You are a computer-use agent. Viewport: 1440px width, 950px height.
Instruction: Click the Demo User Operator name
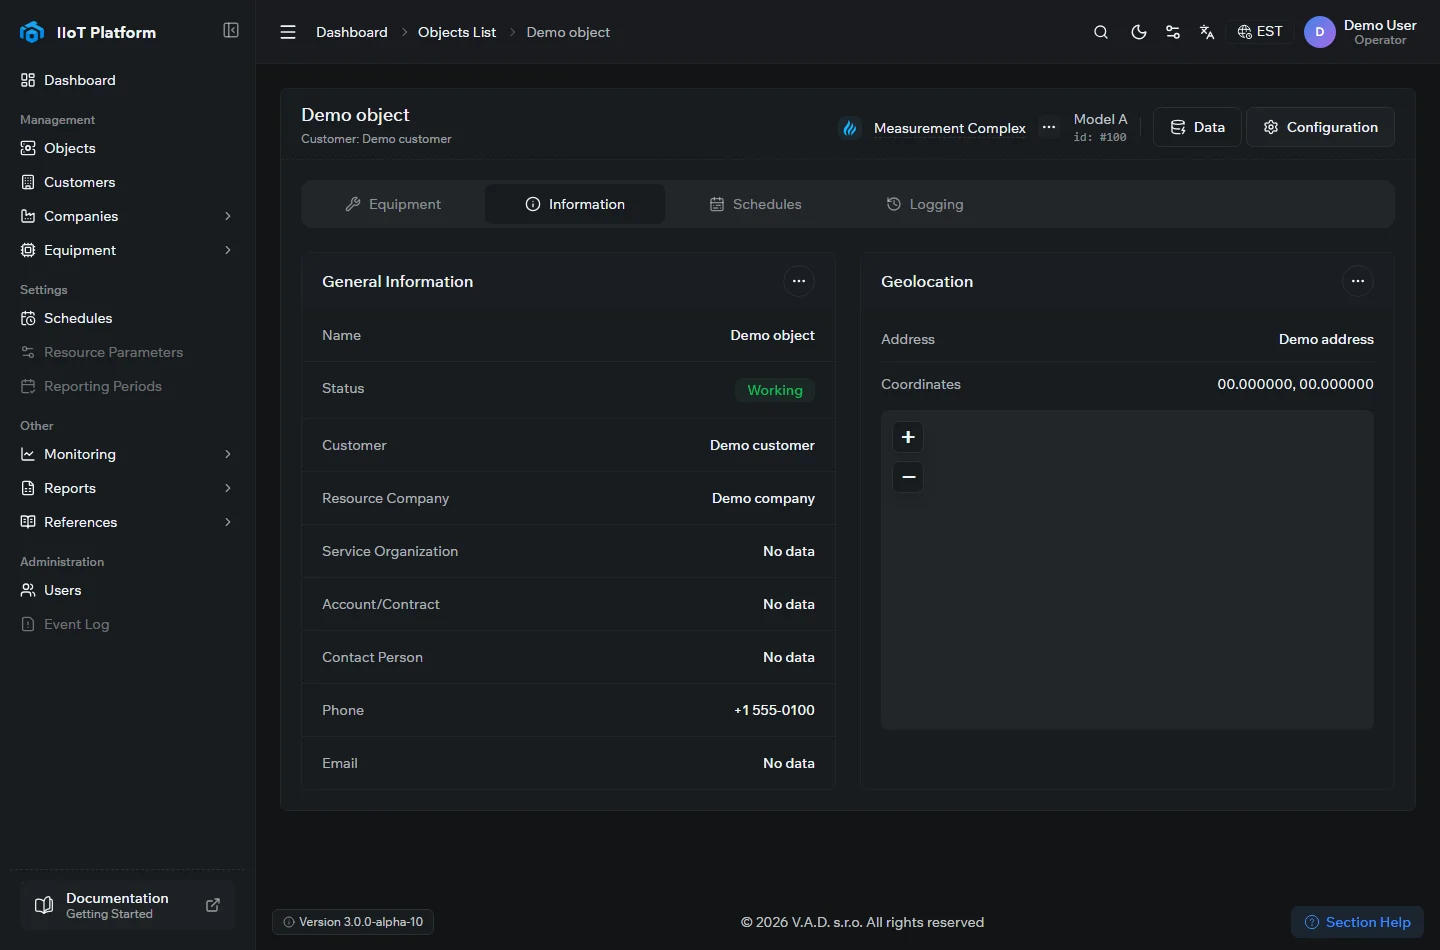point(1380,32)
